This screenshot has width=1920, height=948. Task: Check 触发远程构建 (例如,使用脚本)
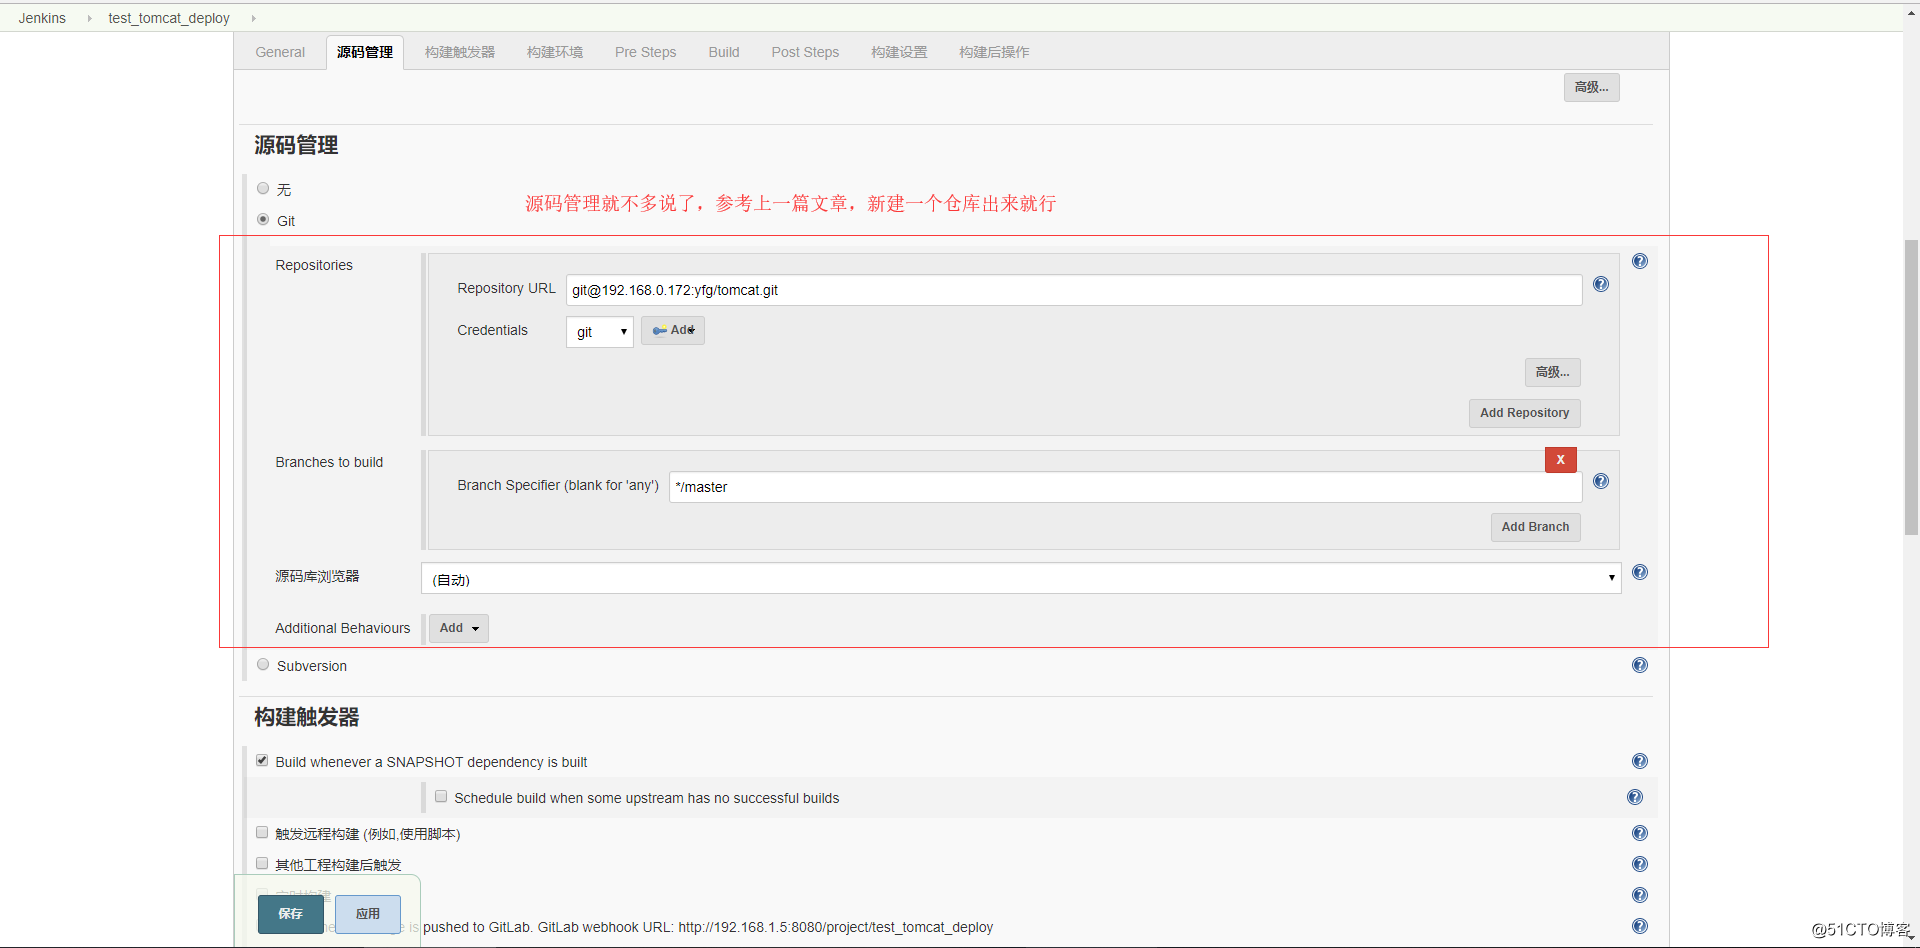tap(262, 832)
